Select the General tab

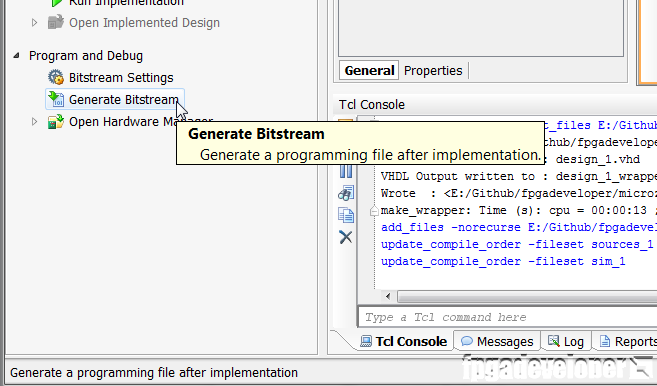[369, 70]
